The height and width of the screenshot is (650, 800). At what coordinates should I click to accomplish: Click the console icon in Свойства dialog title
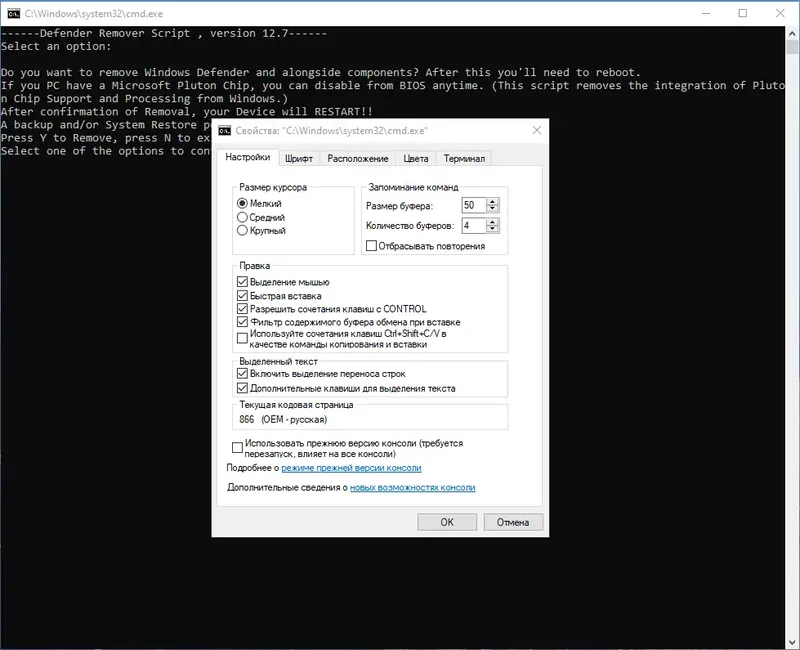[224, 131]
